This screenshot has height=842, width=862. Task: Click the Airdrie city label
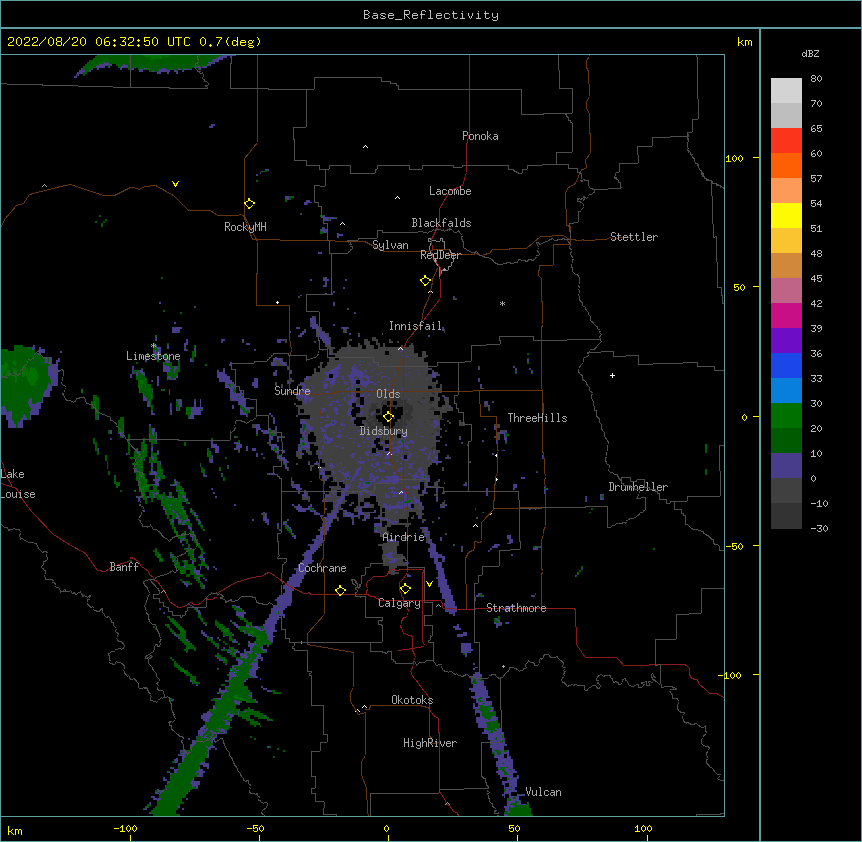pyautogui.click(x=404, y=537)
